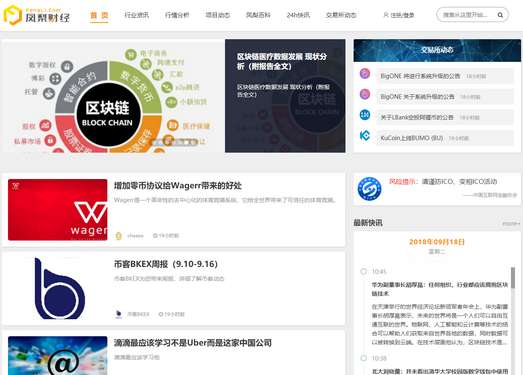
Task: Open the 项目动态 navigation item
Action: coord(217,15)
